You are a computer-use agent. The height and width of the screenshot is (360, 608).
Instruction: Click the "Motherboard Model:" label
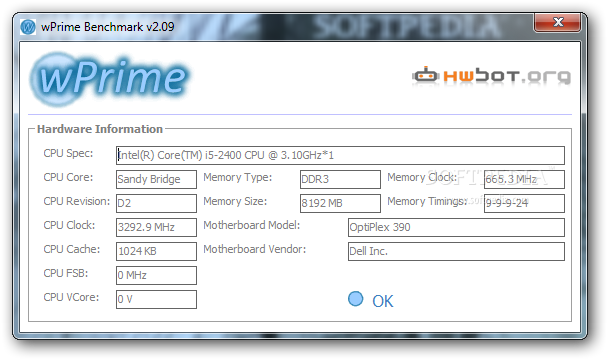pyautogui.click(x=252, y=225)
